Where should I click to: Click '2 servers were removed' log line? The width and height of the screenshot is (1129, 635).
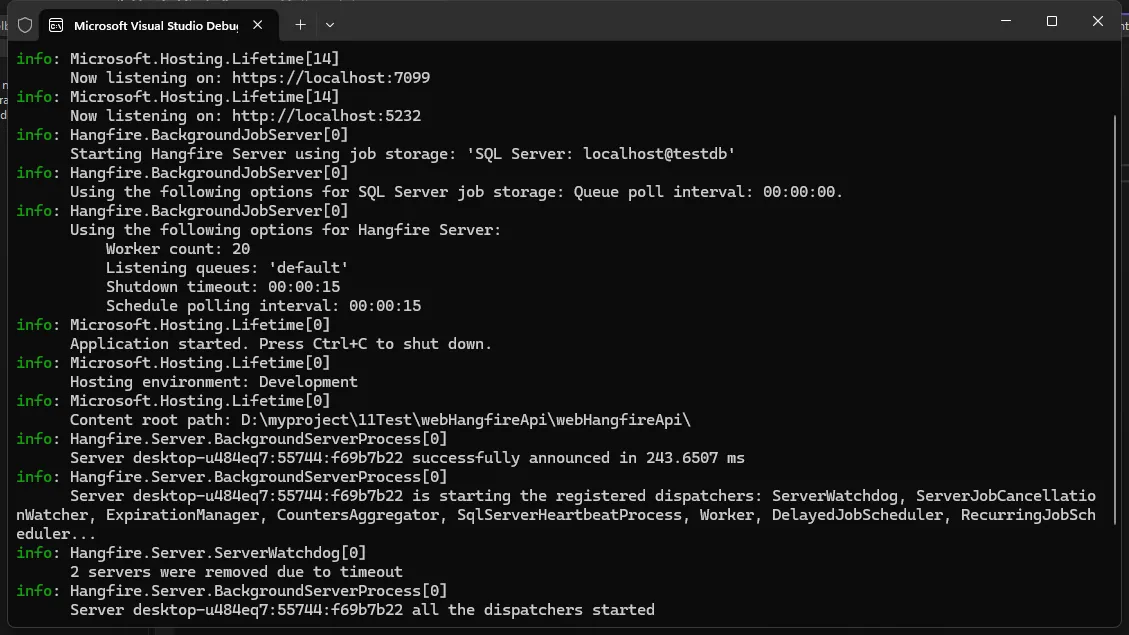click(x=236, y=572)
